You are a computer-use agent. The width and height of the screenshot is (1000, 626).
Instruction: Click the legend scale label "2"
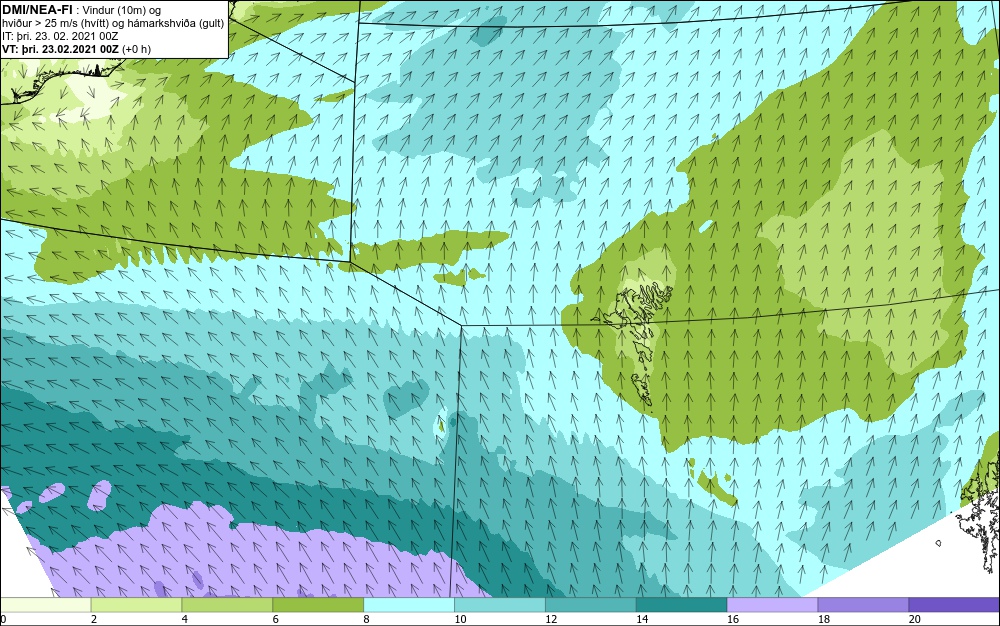point(94,619)
